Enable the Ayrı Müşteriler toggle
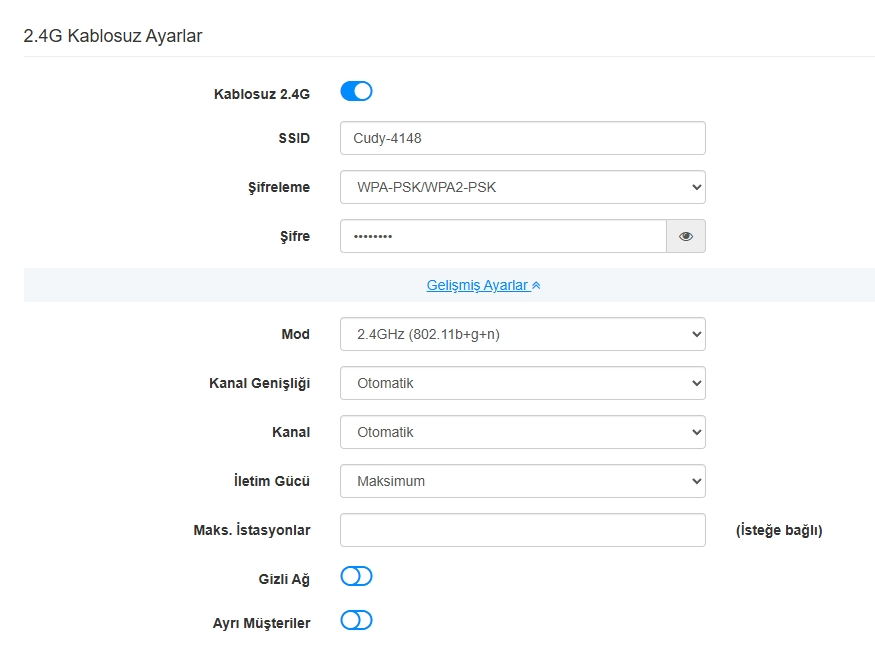 click(356, 620)
